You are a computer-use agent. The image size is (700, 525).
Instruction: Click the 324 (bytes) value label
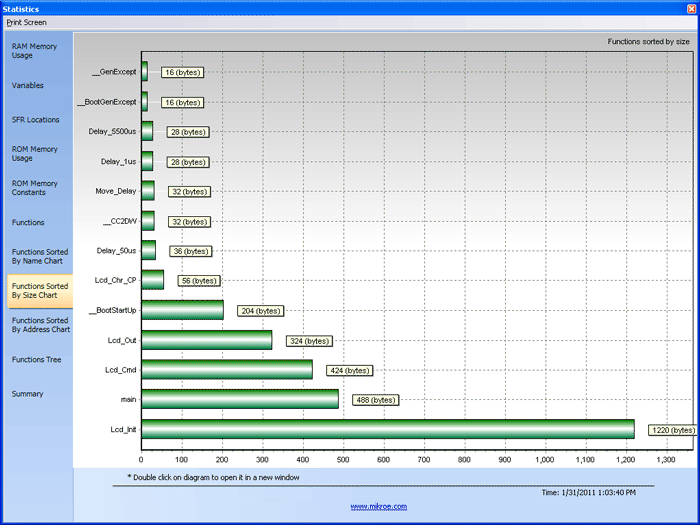pyautogui.click(x=309, y=341)
